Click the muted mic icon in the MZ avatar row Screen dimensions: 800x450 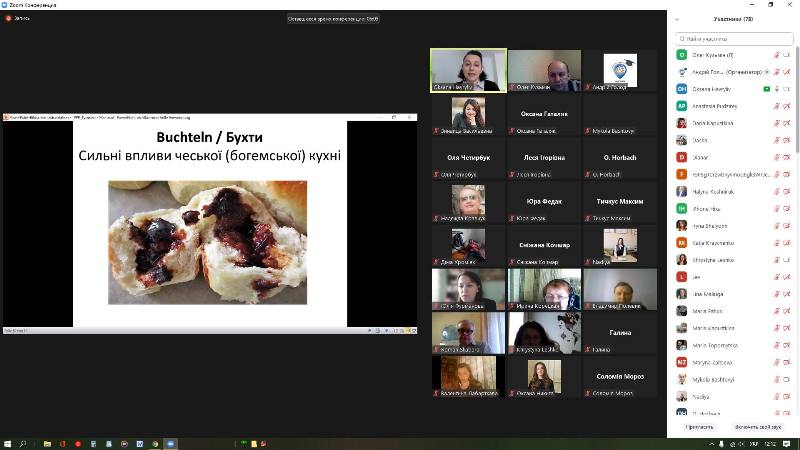777,362
